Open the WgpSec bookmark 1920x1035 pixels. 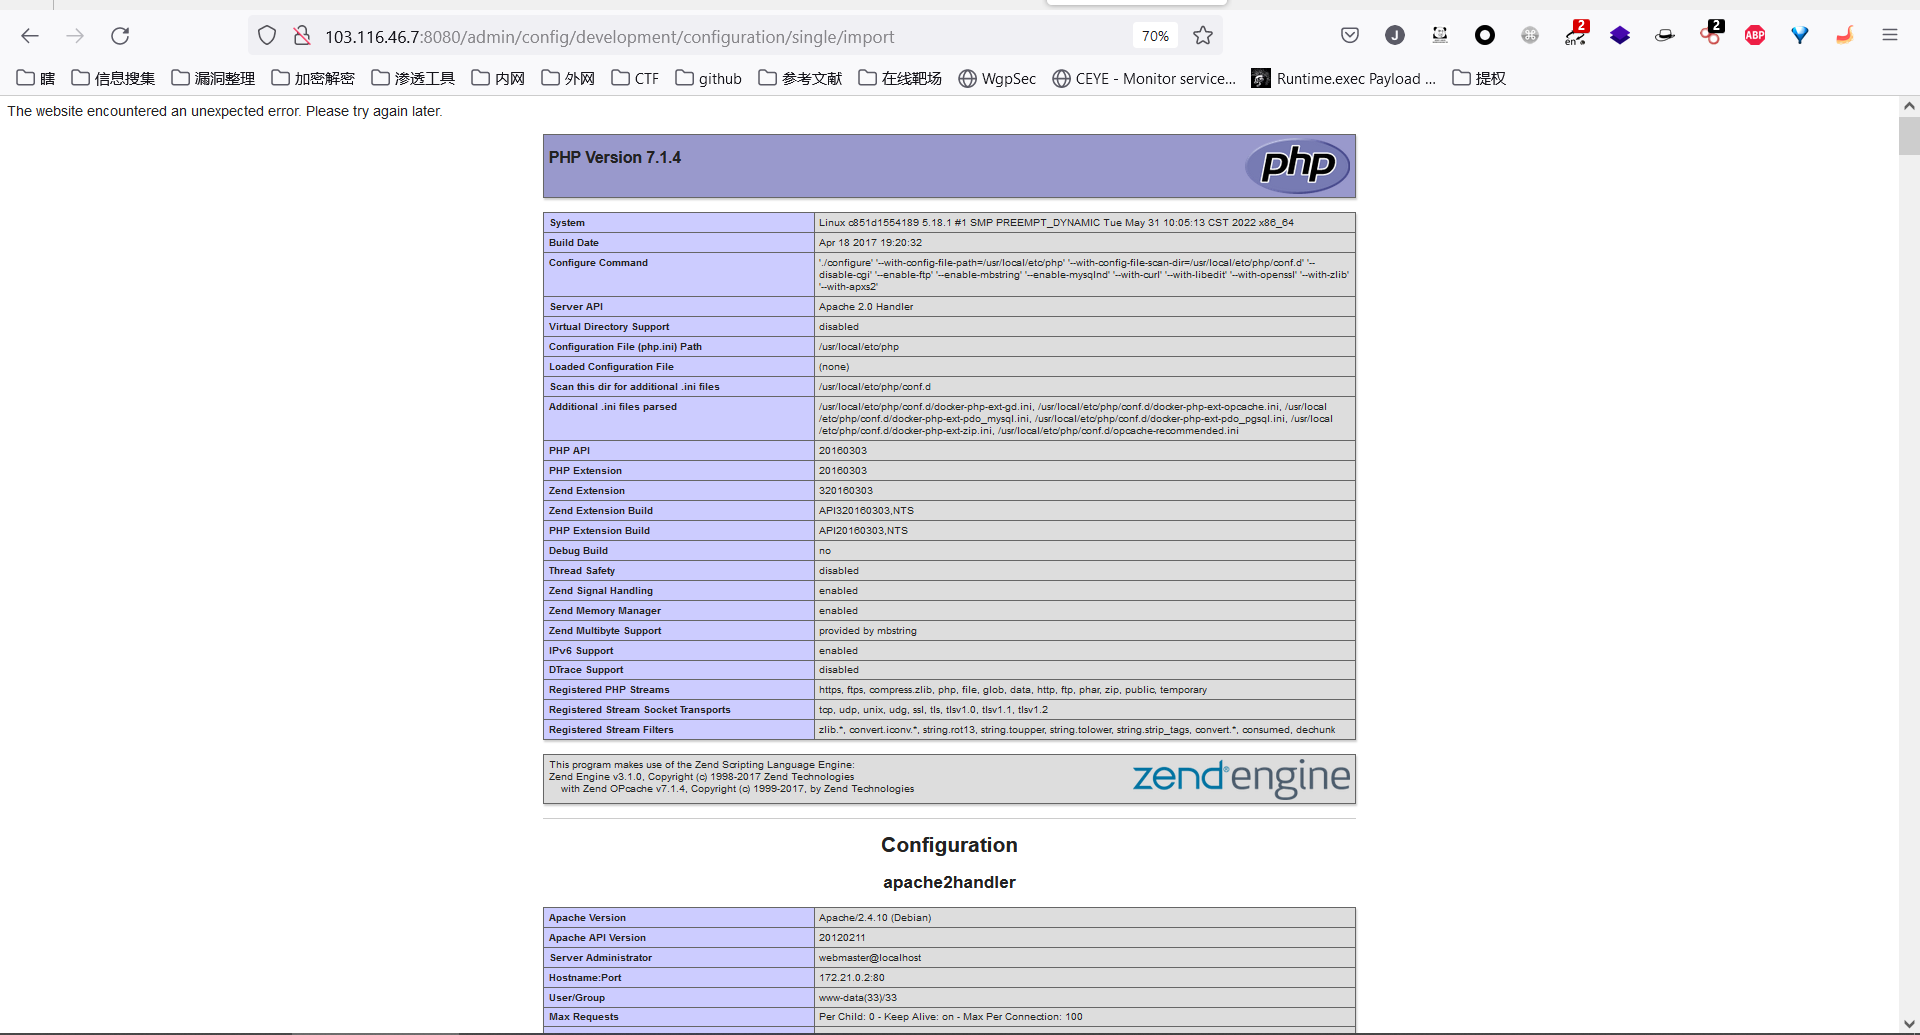point(997,78)
